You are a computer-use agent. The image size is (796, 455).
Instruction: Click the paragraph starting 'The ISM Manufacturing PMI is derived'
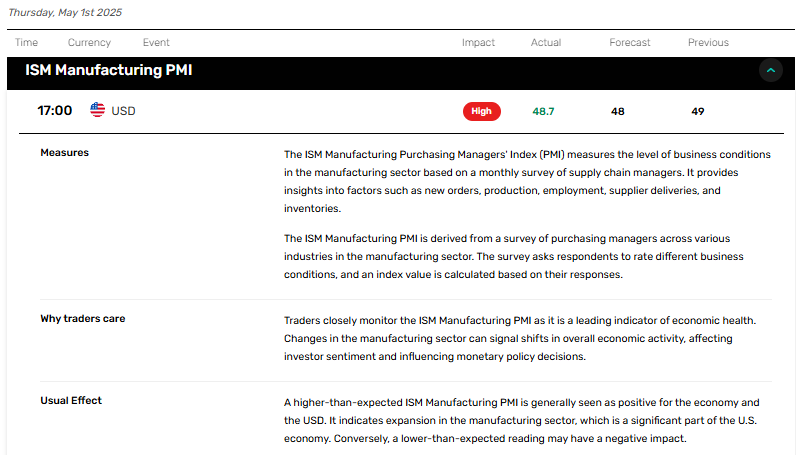coord(513,256)
